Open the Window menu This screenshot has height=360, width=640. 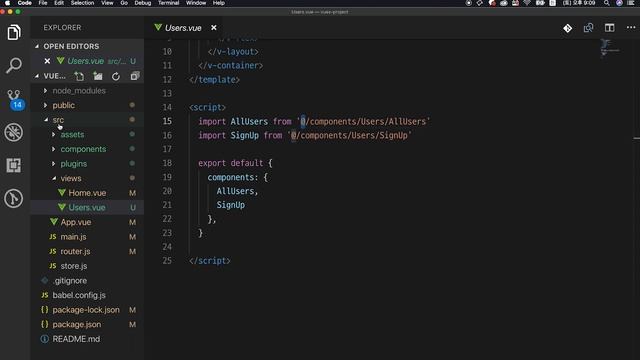coord(196,3)
